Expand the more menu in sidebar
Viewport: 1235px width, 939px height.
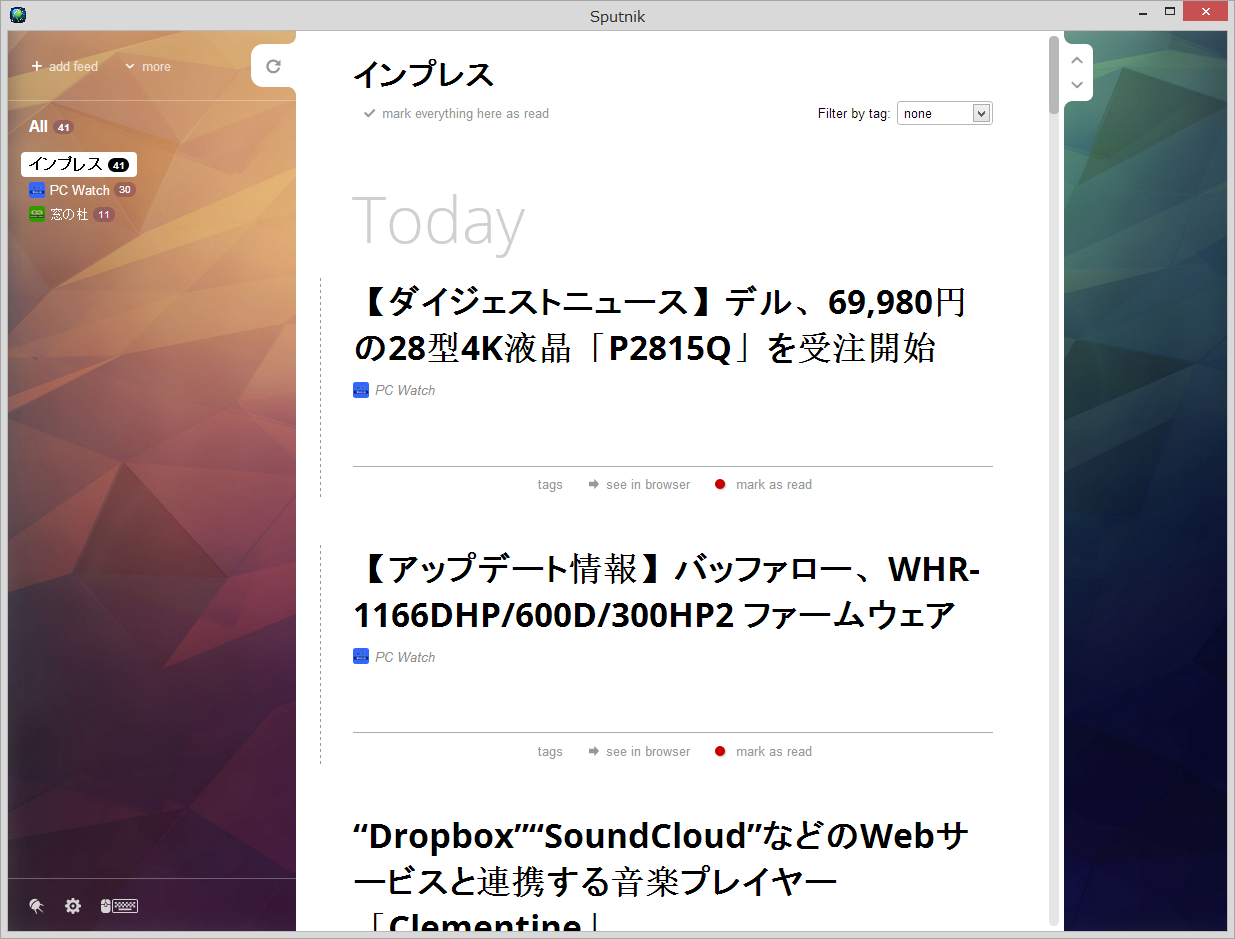146,66
